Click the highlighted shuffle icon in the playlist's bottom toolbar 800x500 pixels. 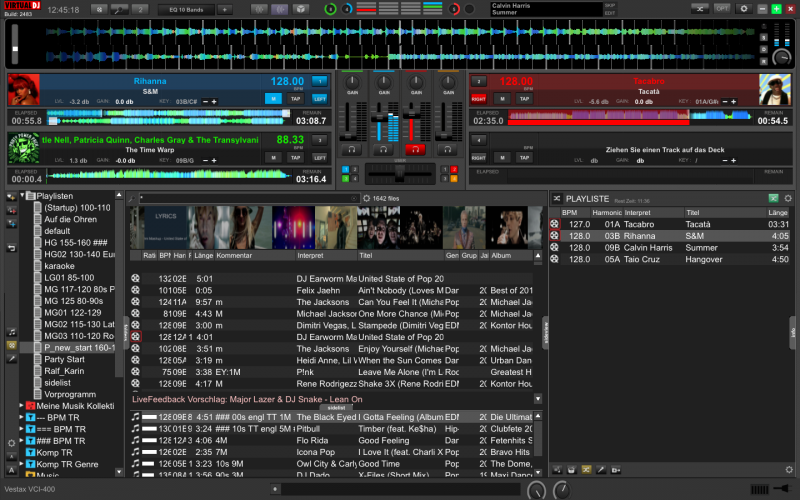pos(586,470)
